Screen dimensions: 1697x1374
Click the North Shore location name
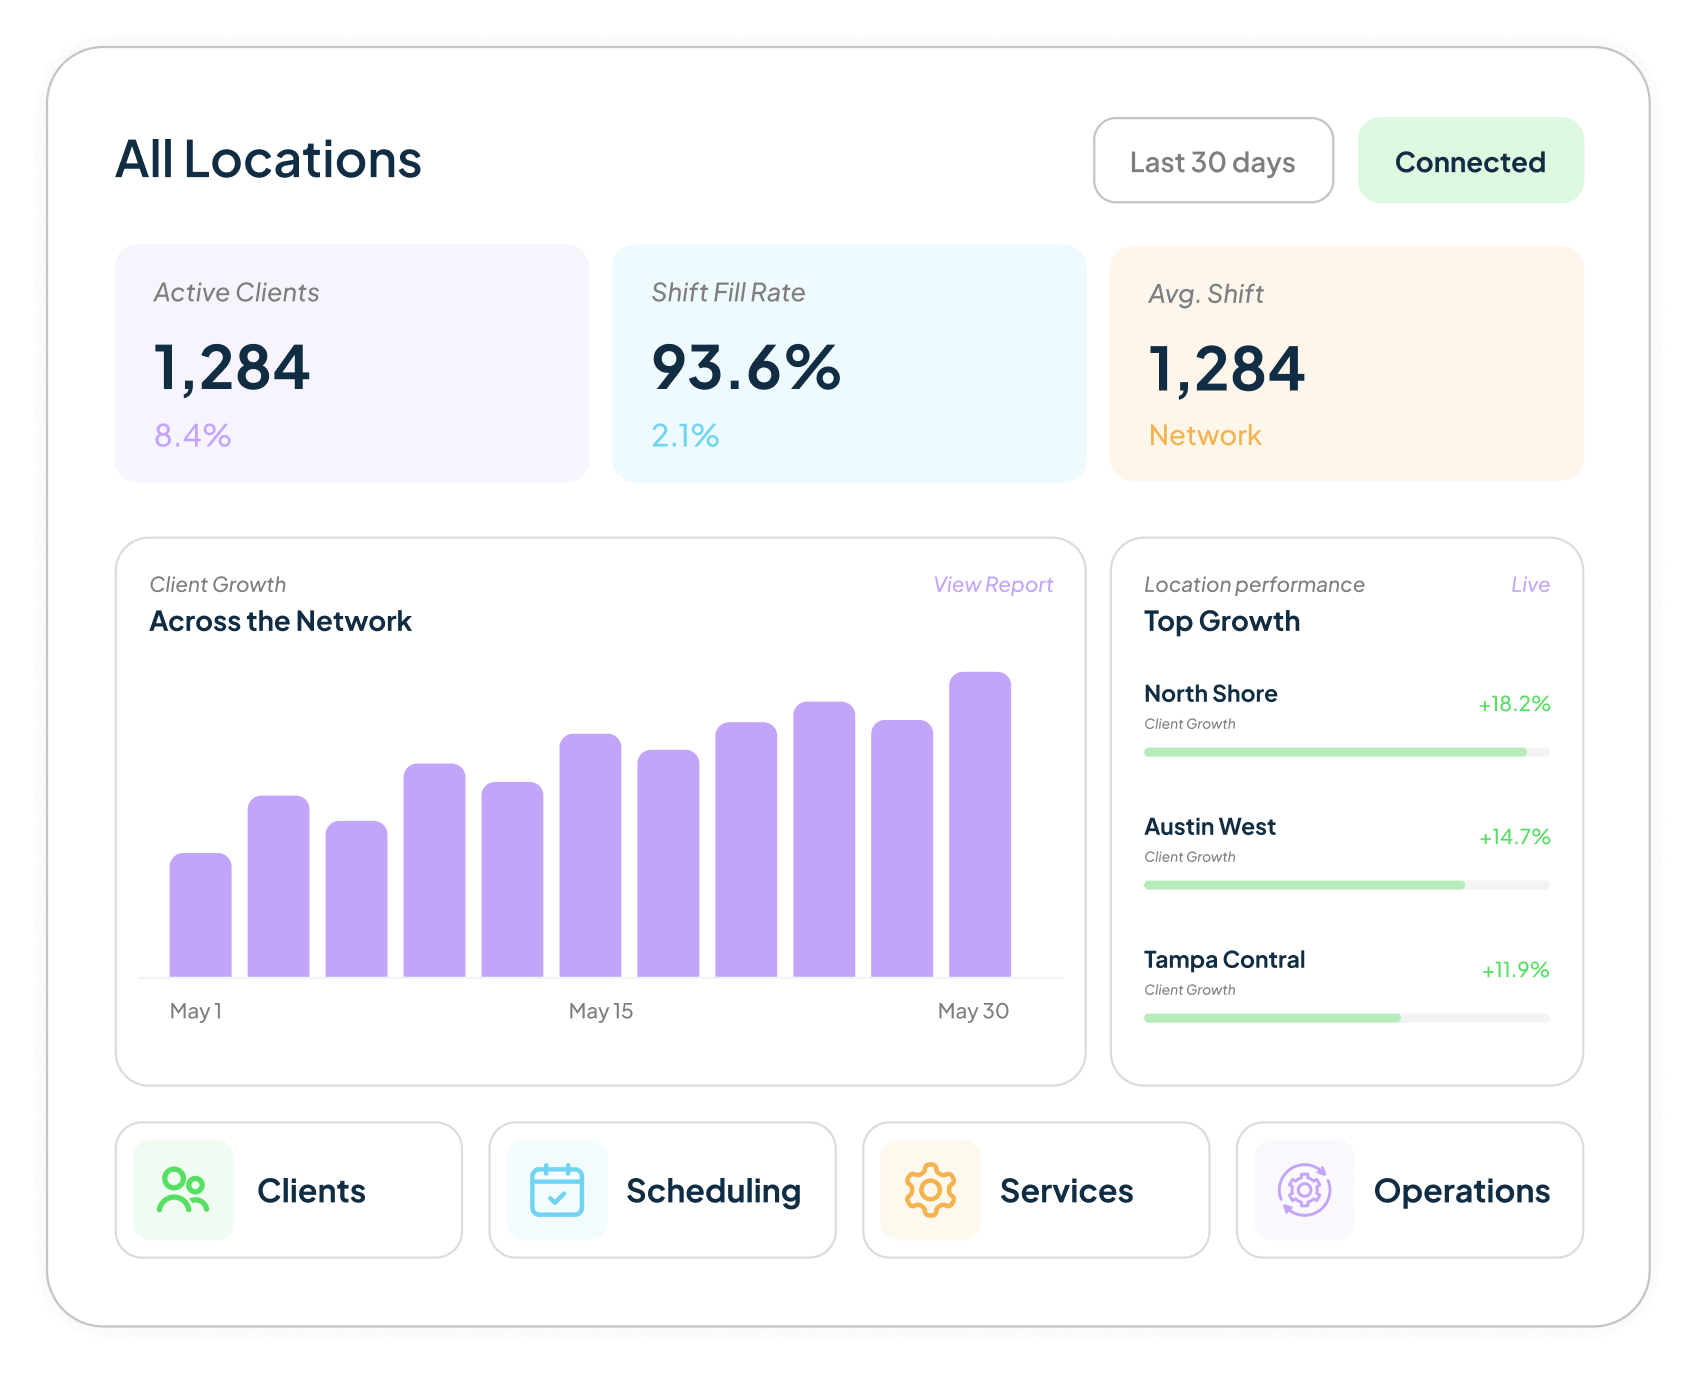[x=1210, y=694]
